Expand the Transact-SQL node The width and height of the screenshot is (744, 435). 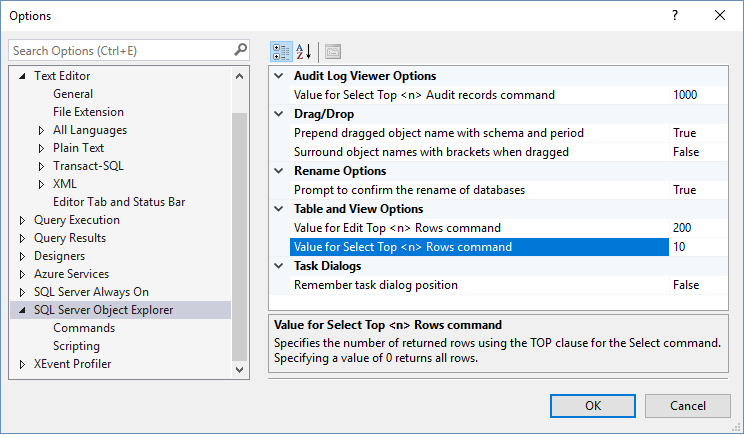point(41,166)
